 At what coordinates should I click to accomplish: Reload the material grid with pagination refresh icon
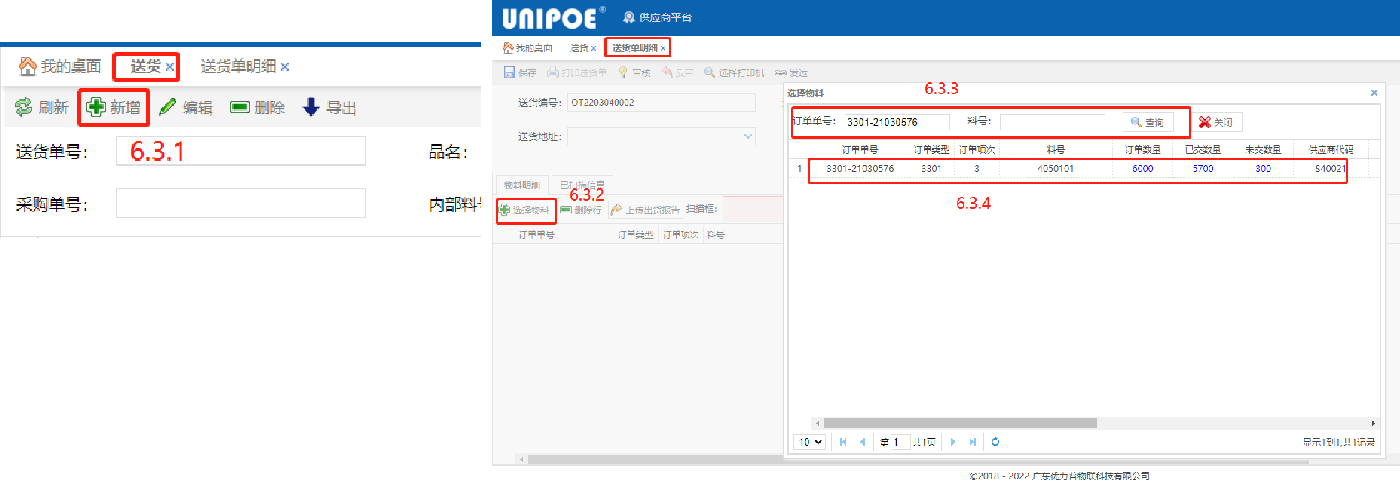(995, 441)
